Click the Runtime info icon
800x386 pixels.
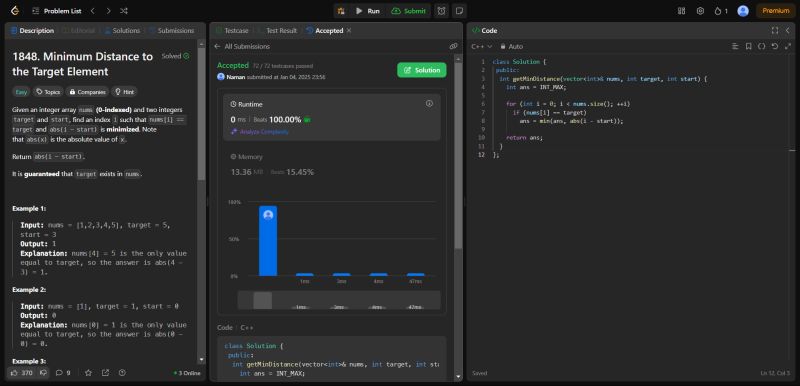point(429,104)
